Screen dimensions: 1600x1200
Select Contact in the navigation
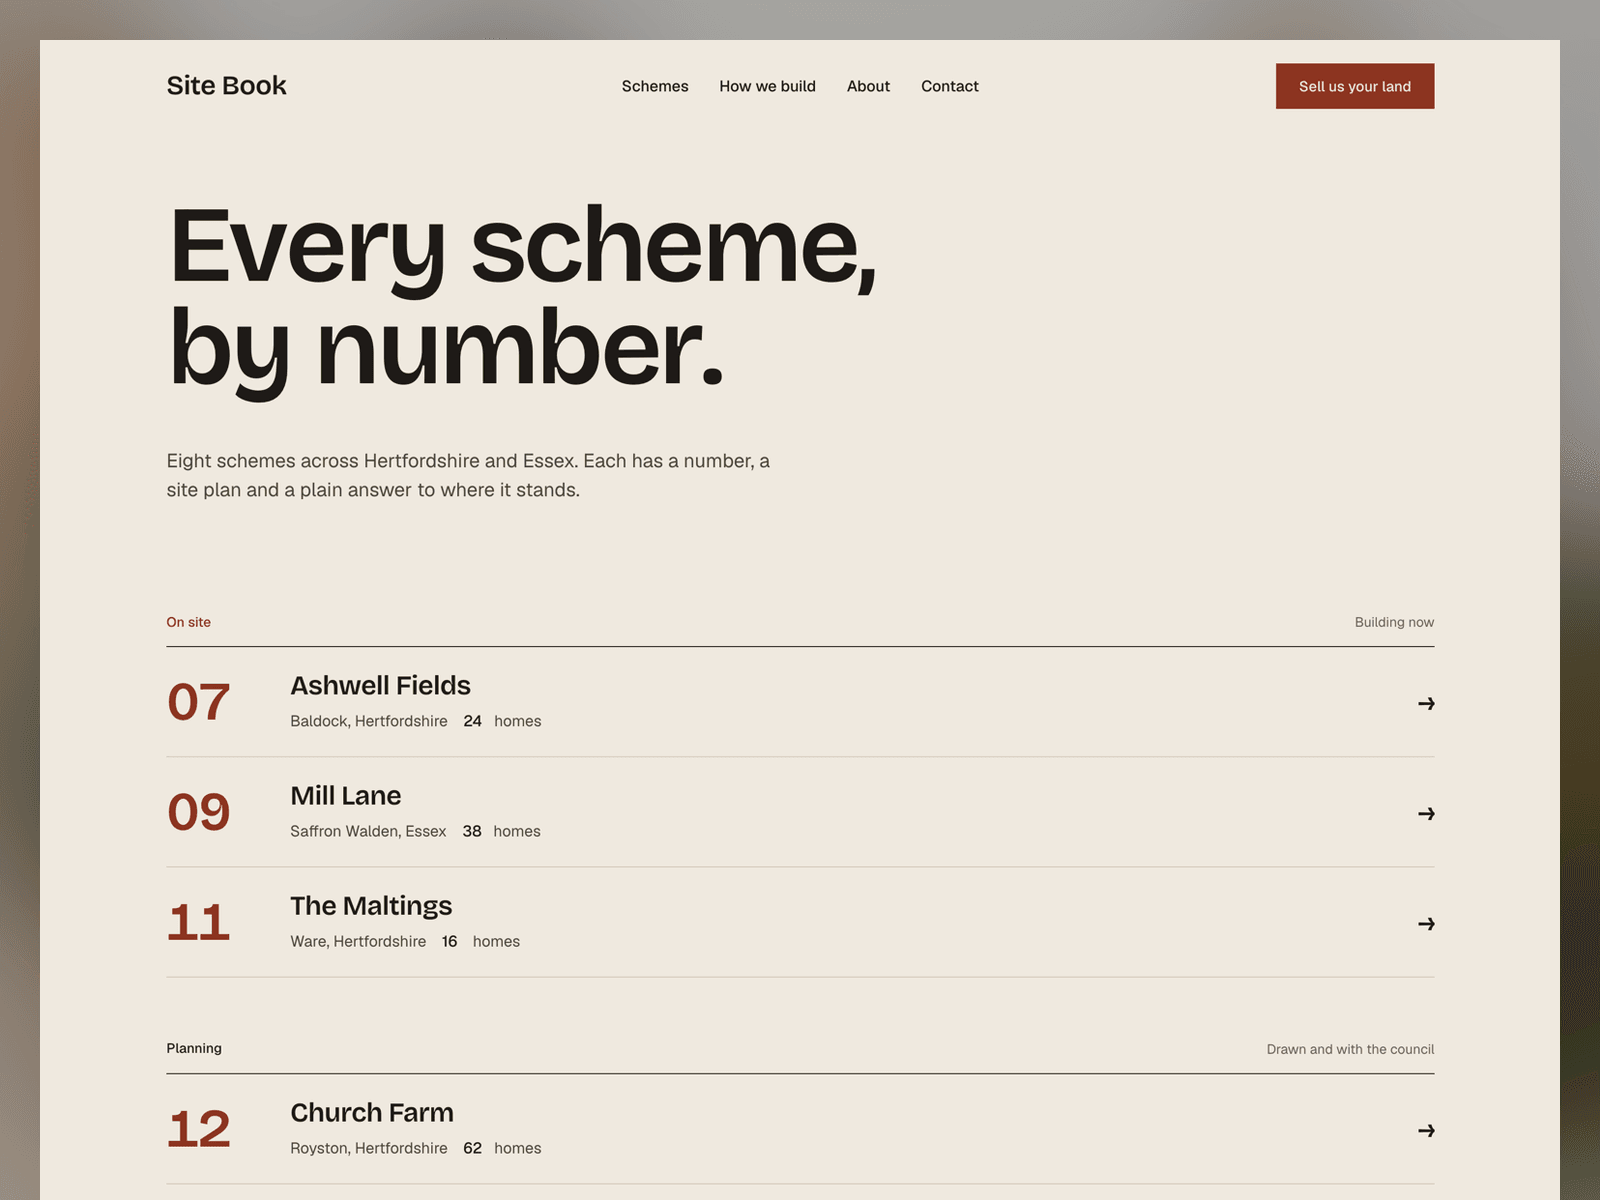[x=950, y=86]
